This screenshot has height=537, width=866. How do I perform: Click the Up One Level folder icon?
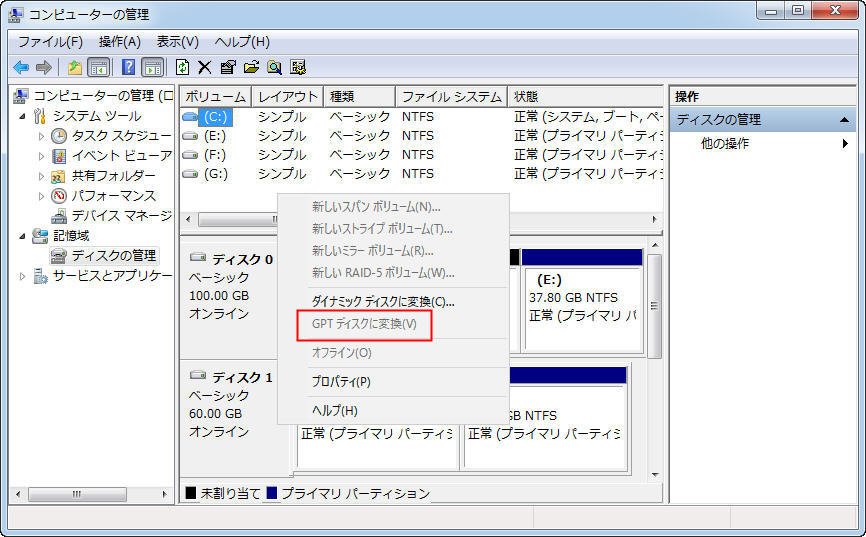(74, 67)
